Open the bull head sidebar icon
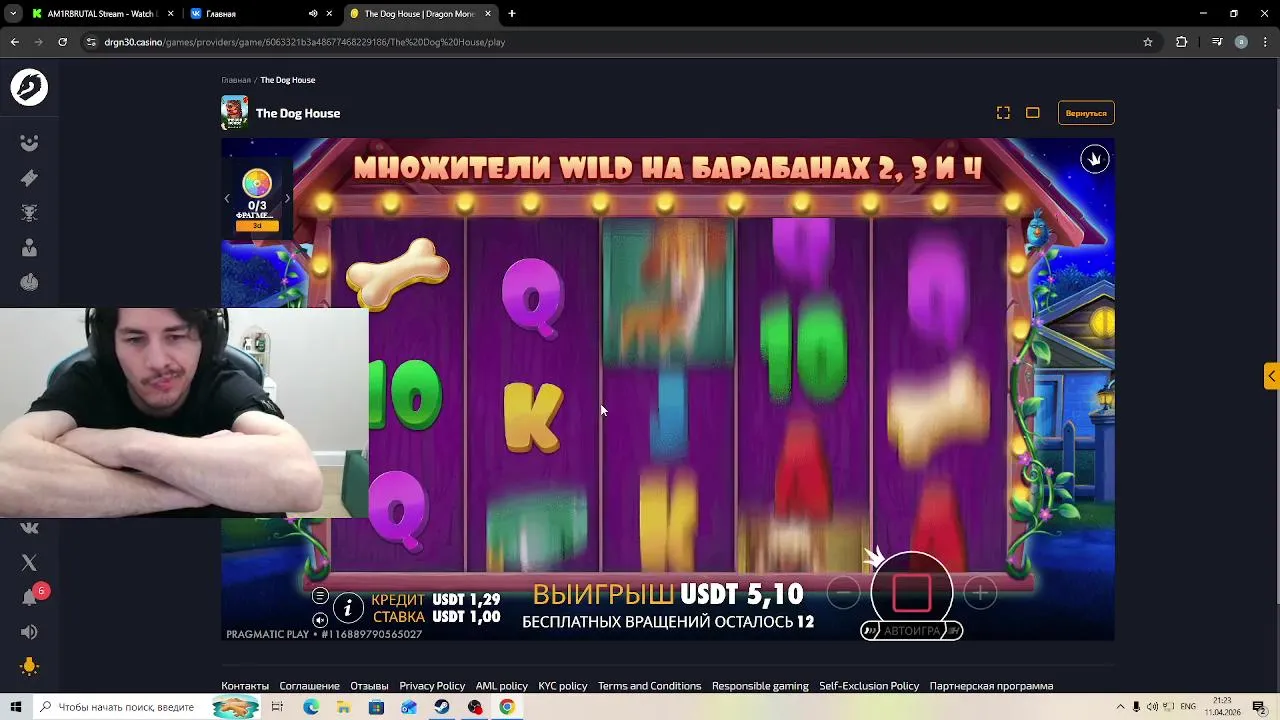The image size is (1280, 720). click(x=29, y=213)
